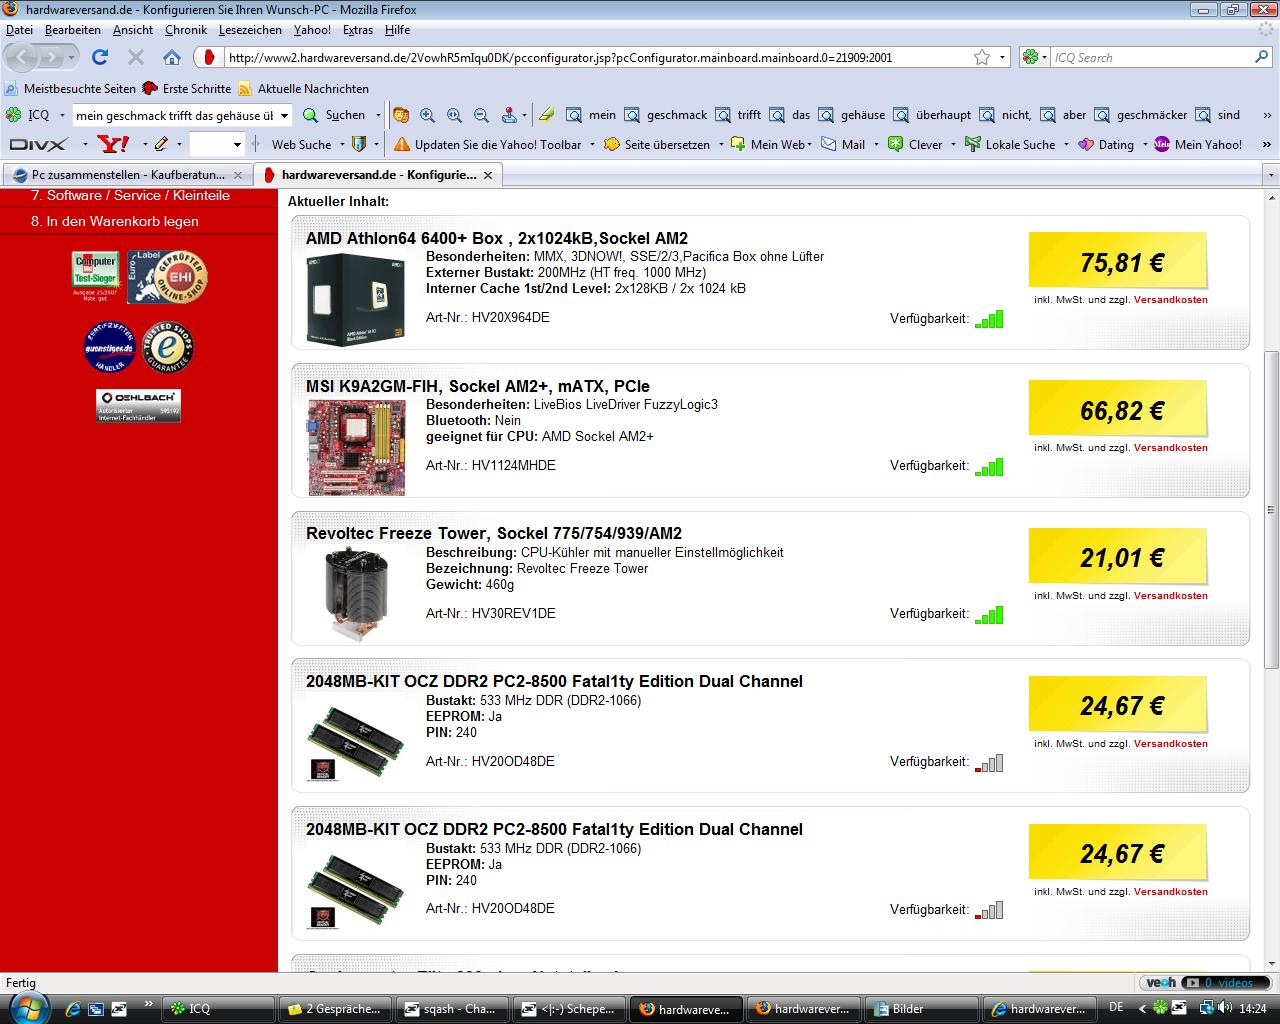Image resolution: width=1280 pixels, height=1024 pixels.
Task: Click sidebar link Software / Service / Kleinteile
Action: [130, 195]
